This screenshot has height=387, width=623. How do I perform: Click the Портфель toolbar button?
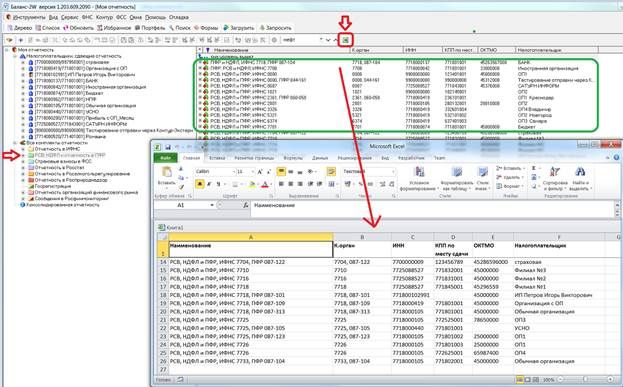pos(150,28)
